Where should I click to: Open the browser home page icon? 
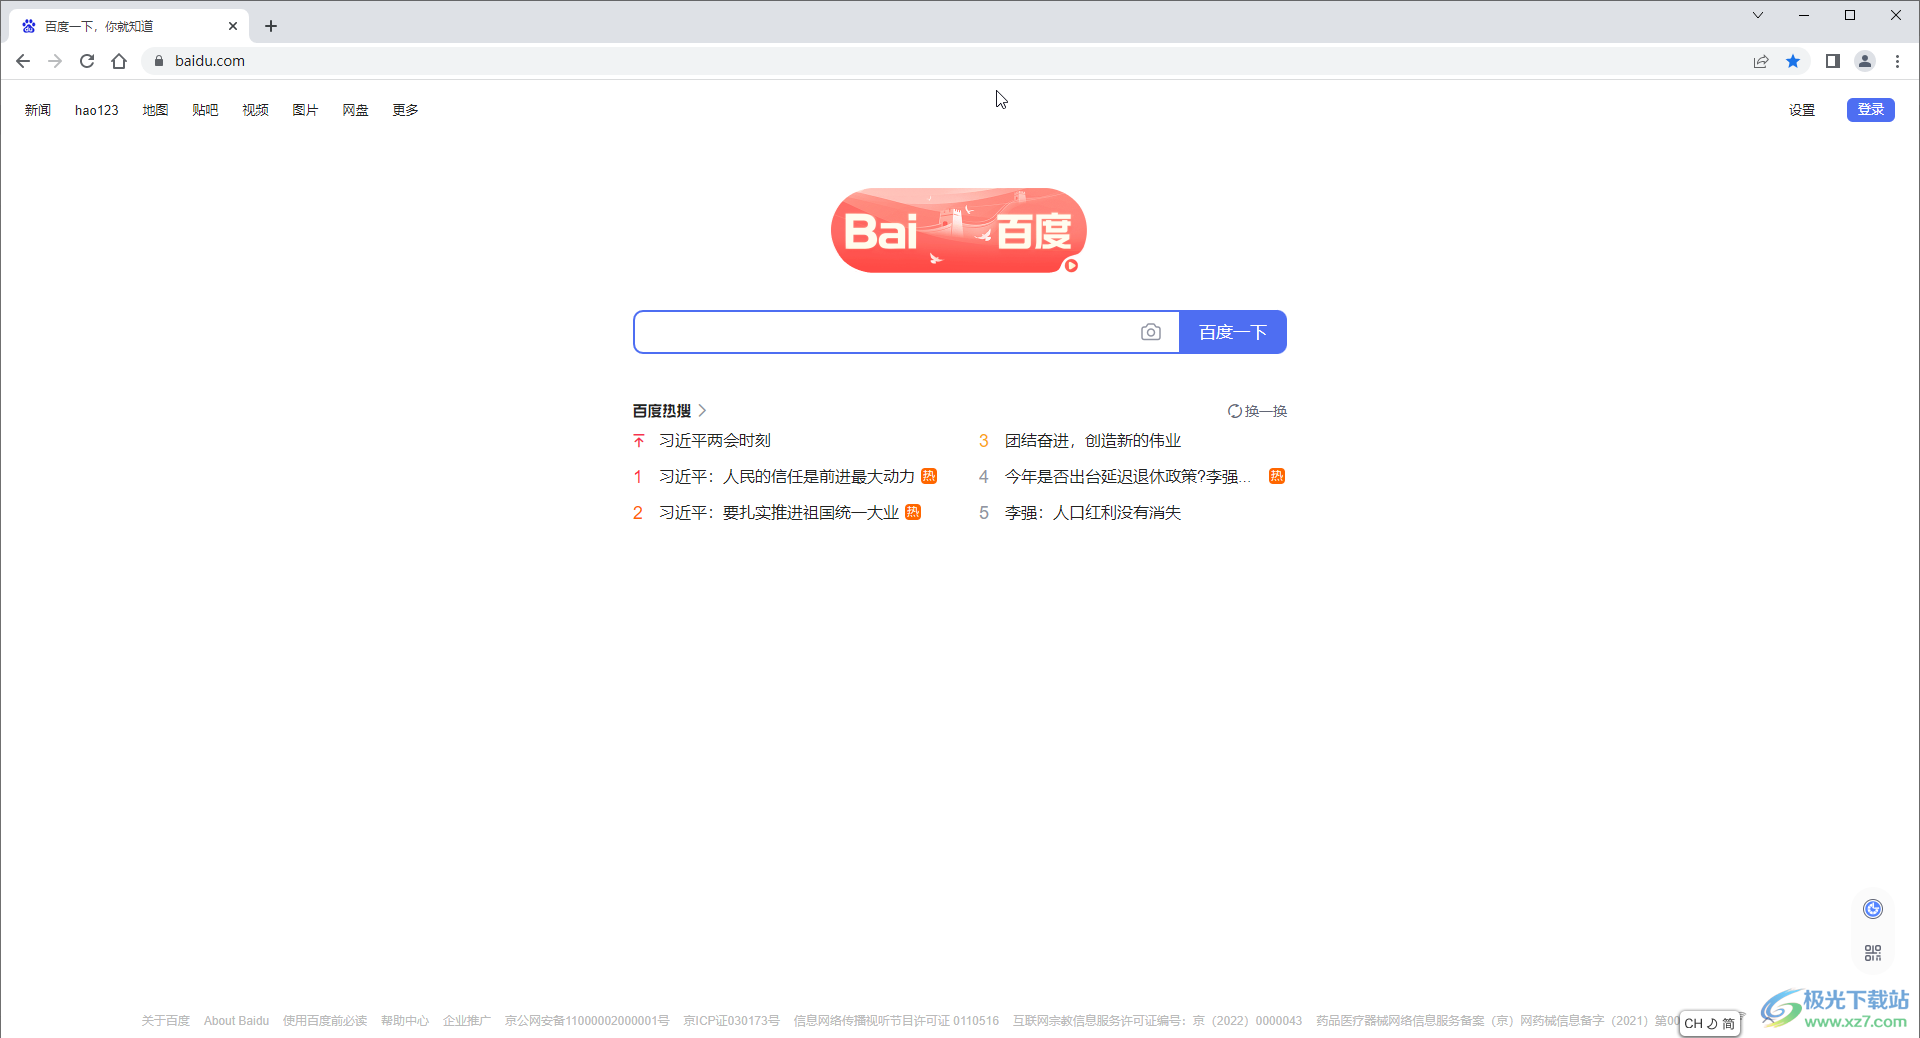[x=119, y=61]
